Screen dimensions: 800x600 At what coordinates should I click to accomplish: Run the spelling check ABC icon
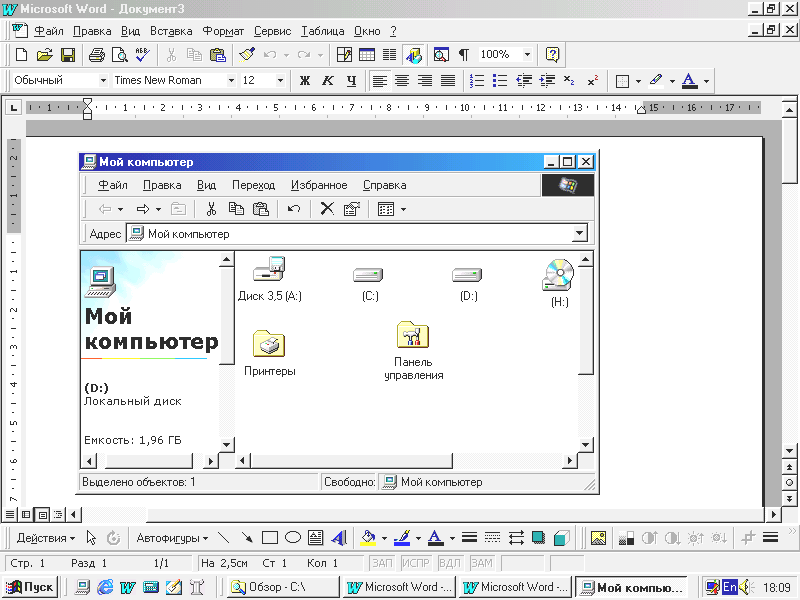tap(143, 55)
